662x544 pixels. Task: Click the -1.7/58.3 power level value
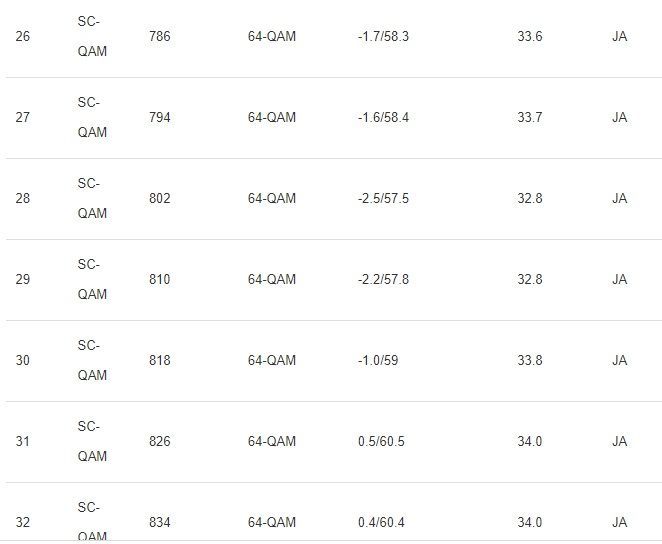tap(383, 37)
